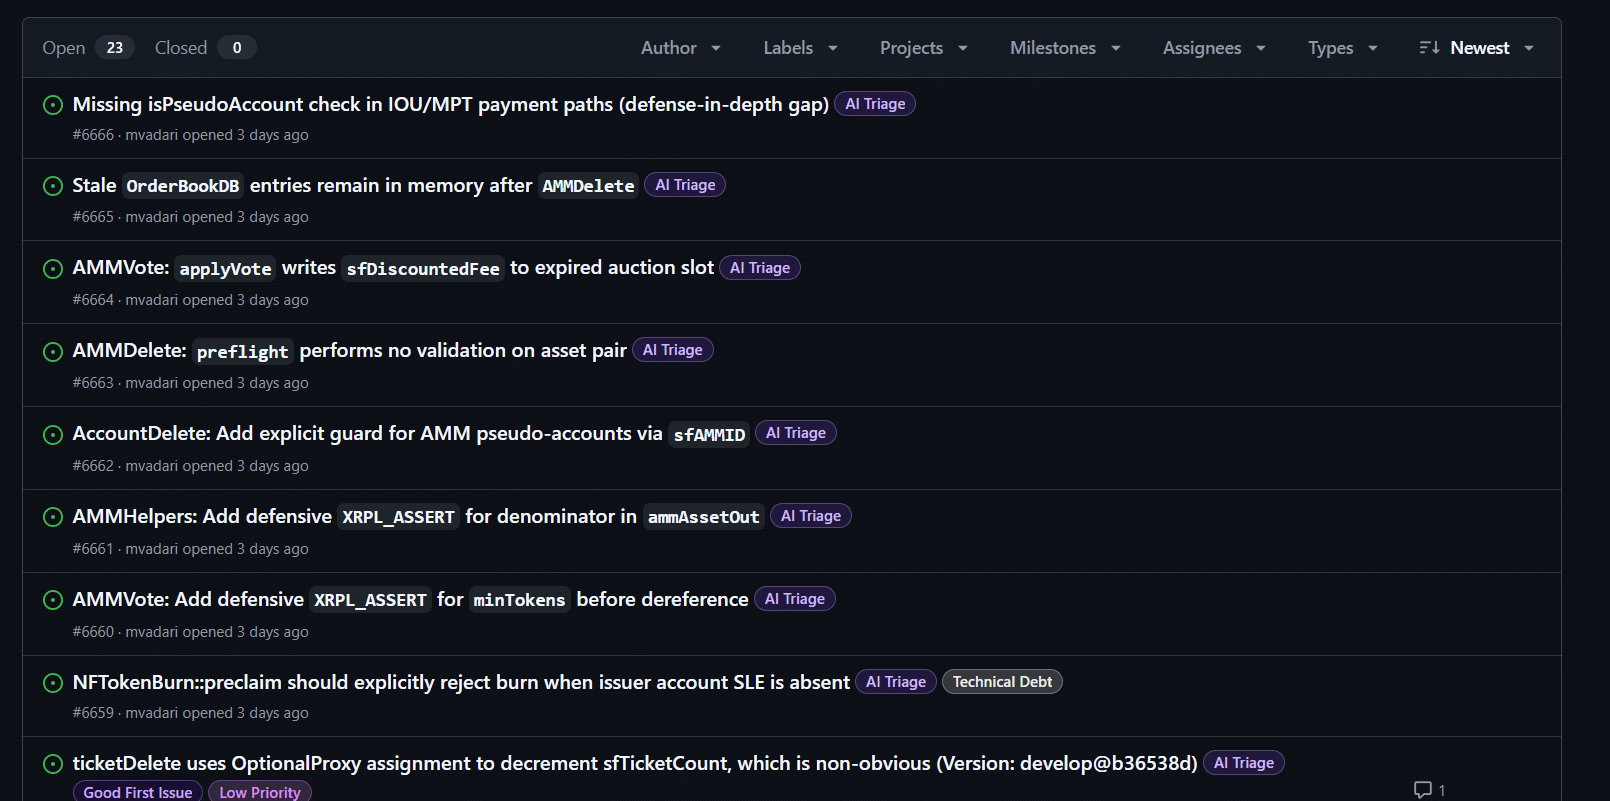Open the Author filter dropdown
Viewport: 1610px width, 801px height.
[x=680, y=48]
